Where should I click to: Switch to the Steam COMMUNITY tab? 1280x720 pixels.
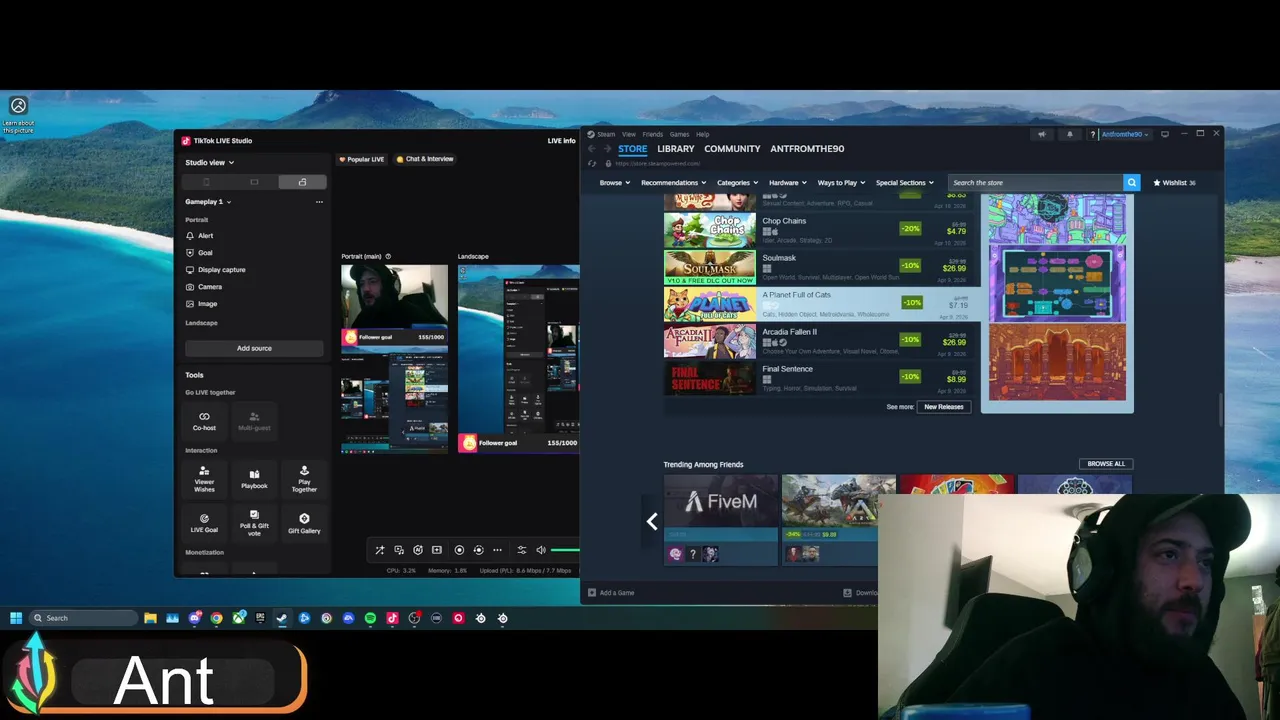[732, 149]
